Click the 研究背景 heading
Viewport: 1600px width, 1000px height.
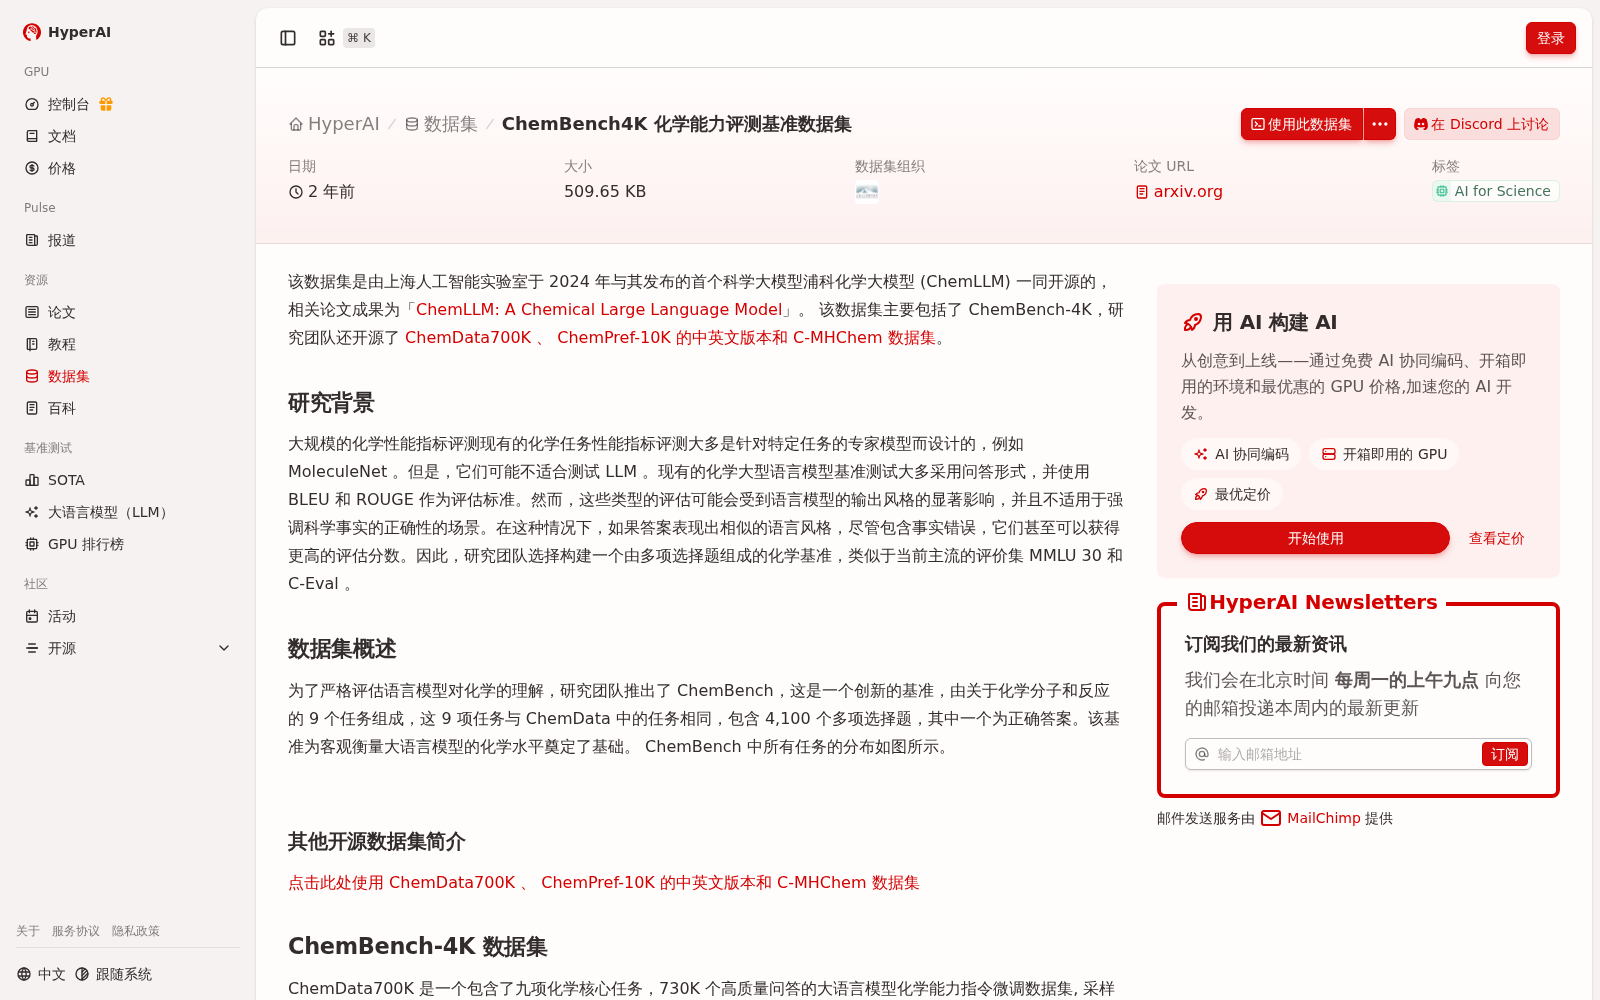[331, 403]
